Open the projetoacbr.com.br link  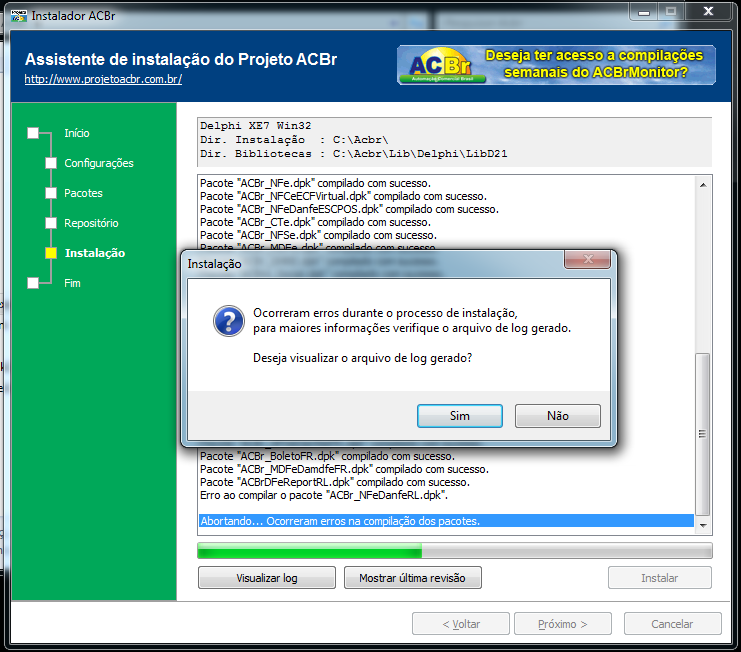point(103,79)
